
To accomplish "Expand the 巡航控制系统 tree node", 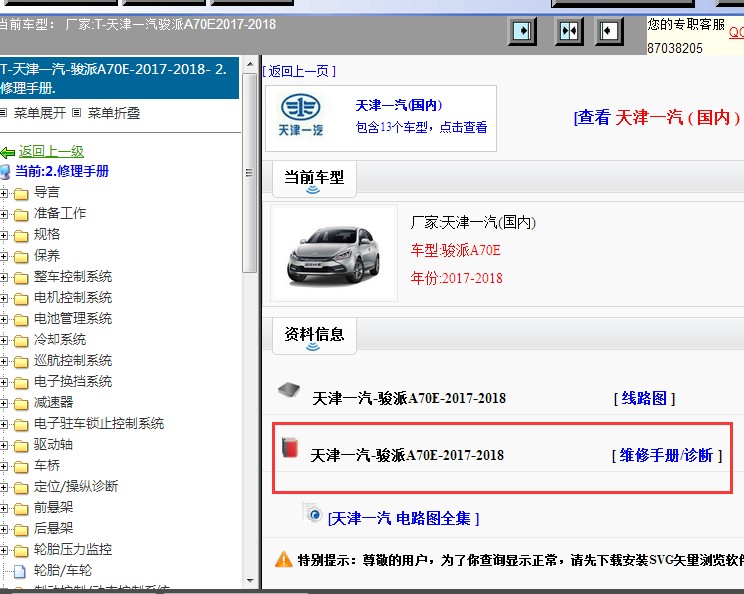I will [x=4, y=362].
